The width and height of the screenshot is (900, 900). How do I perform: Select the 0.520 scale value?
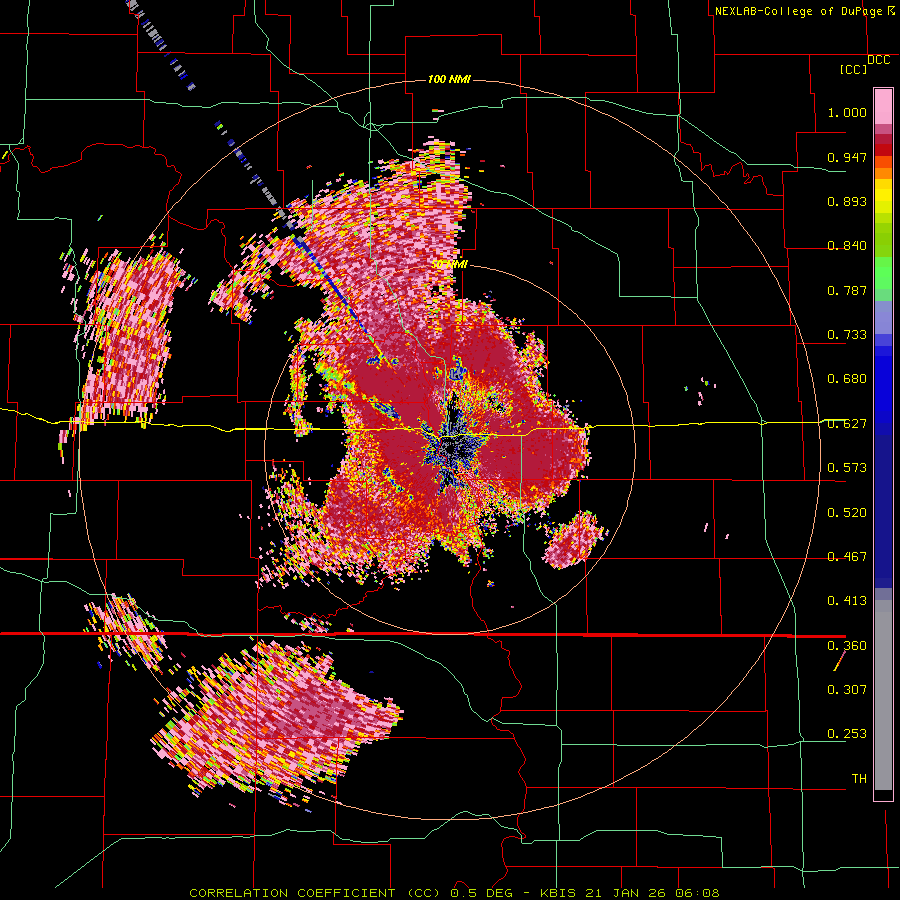pos(847,513)
